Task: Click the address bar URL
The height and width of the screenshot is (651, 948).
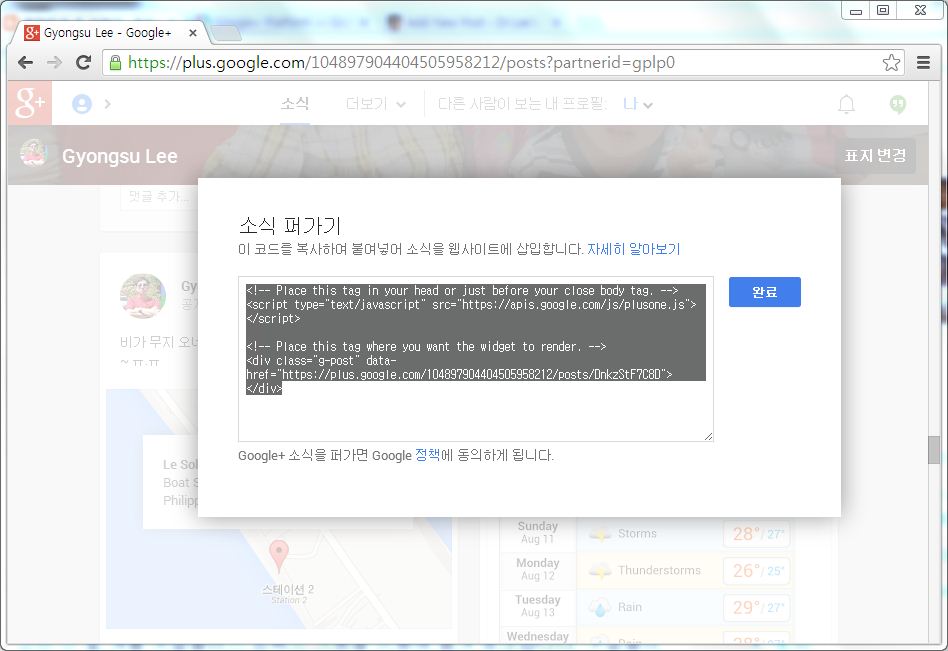Action: tap(401, 62)
